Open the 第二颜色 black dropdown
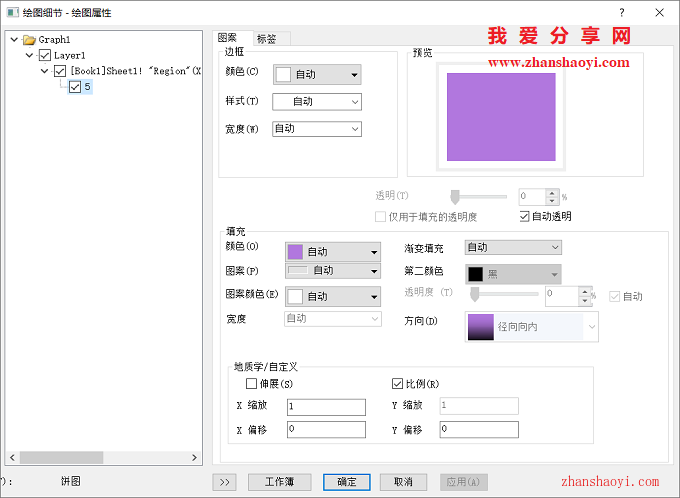This screenshot has height=498, width=680. (x=513, y=274)
